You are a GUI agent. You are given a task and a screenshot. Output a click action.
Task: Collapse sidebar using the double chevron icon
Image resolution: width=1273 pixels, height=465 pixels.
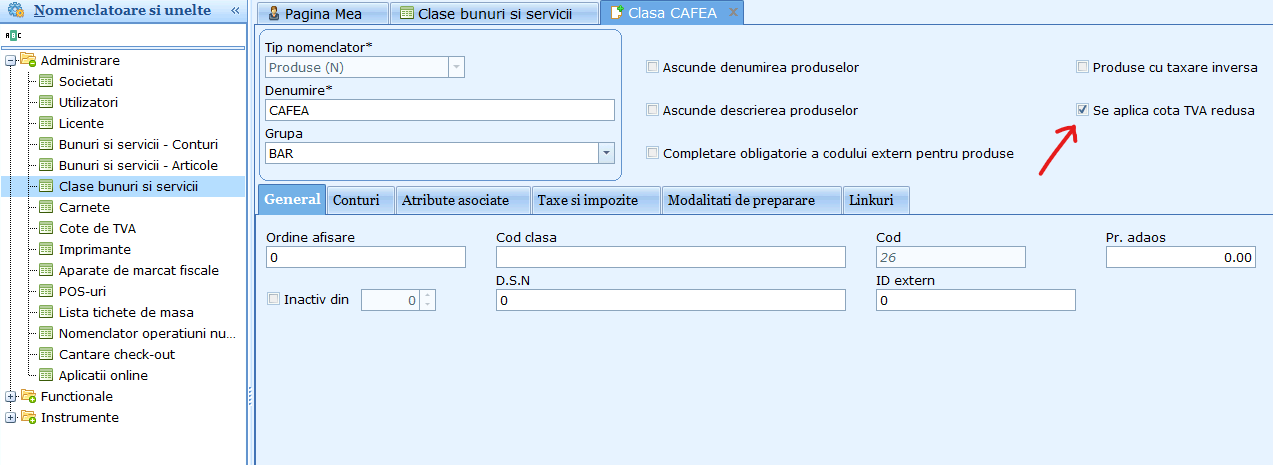(234, 11)
